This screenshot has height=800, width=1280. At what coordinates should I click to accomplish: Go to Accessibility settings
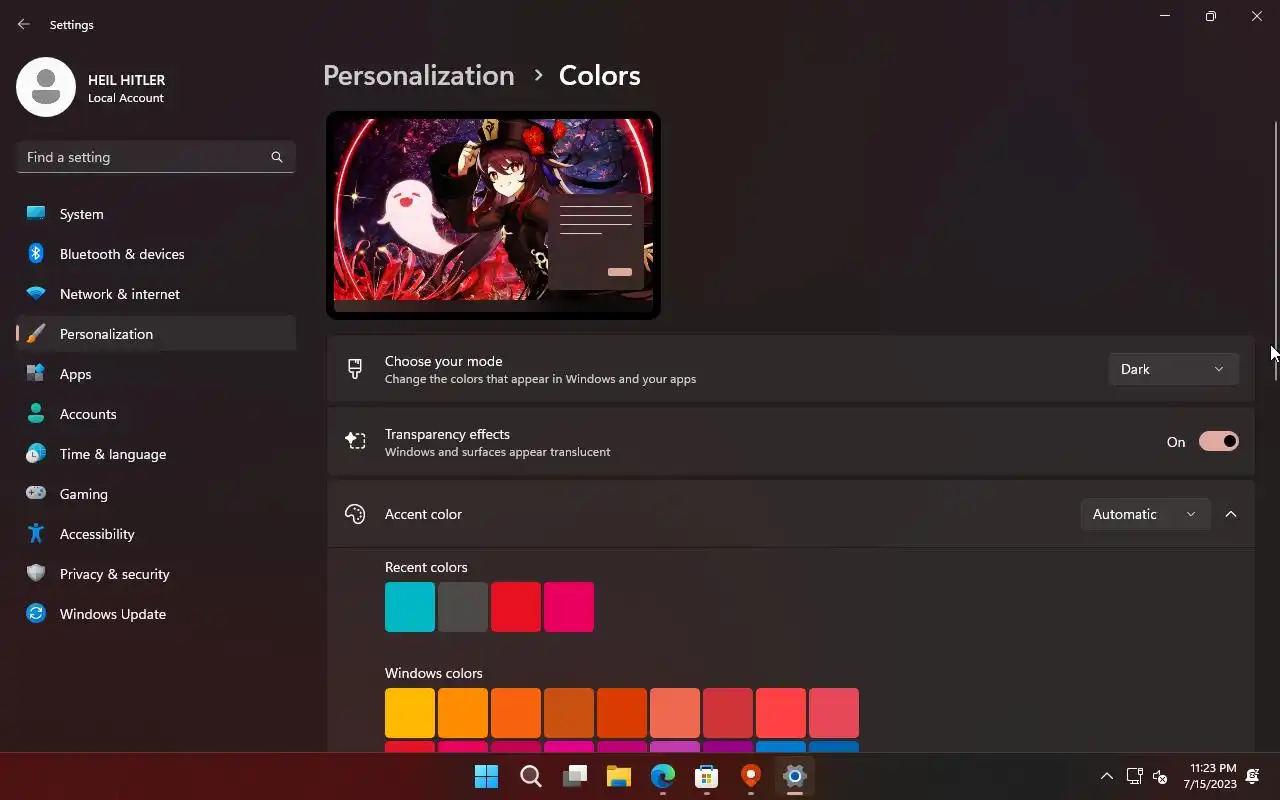[155, 534]
